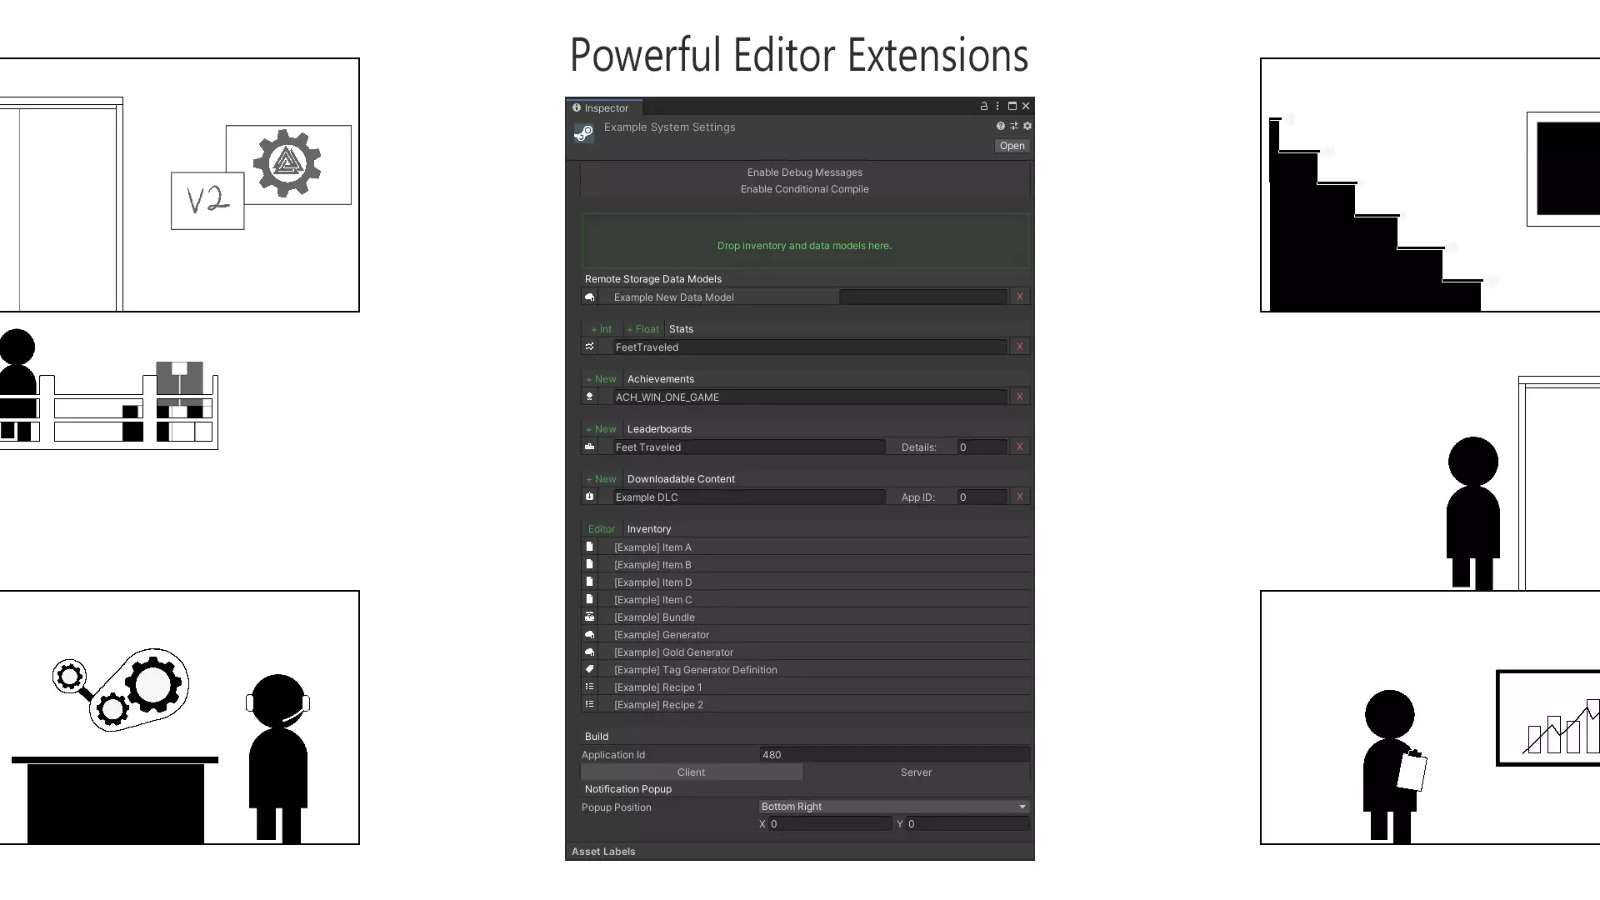1600x900 pixels.
Task: Toggle Enable Conditional Compile
Action: [x=805, y=189]
